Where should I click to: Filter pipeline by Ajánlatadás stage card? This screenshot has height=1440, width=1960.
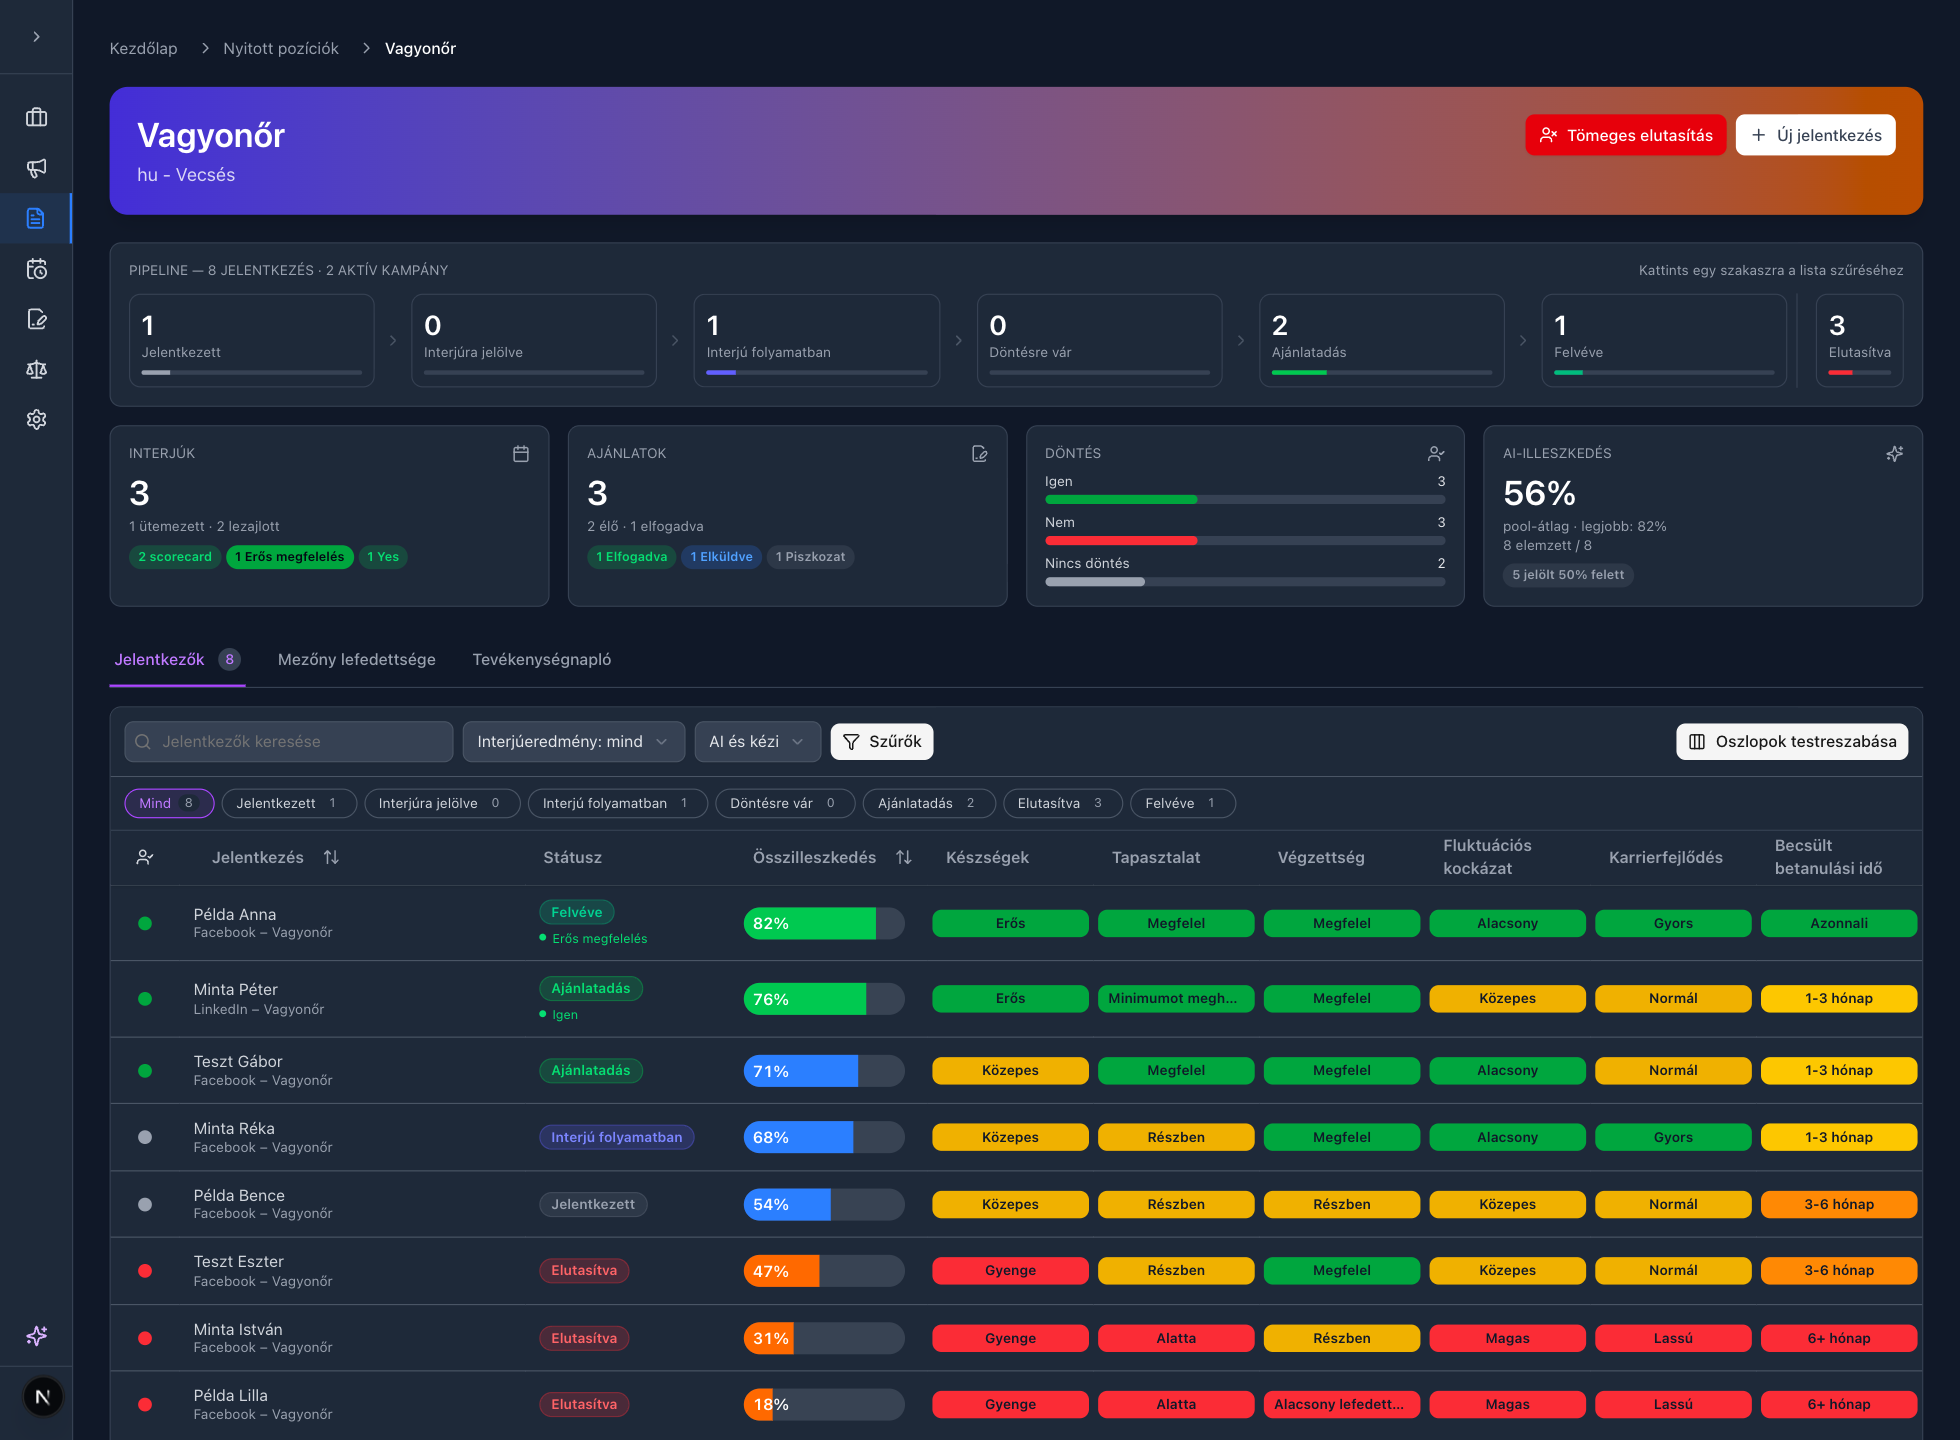[1381, 340]
